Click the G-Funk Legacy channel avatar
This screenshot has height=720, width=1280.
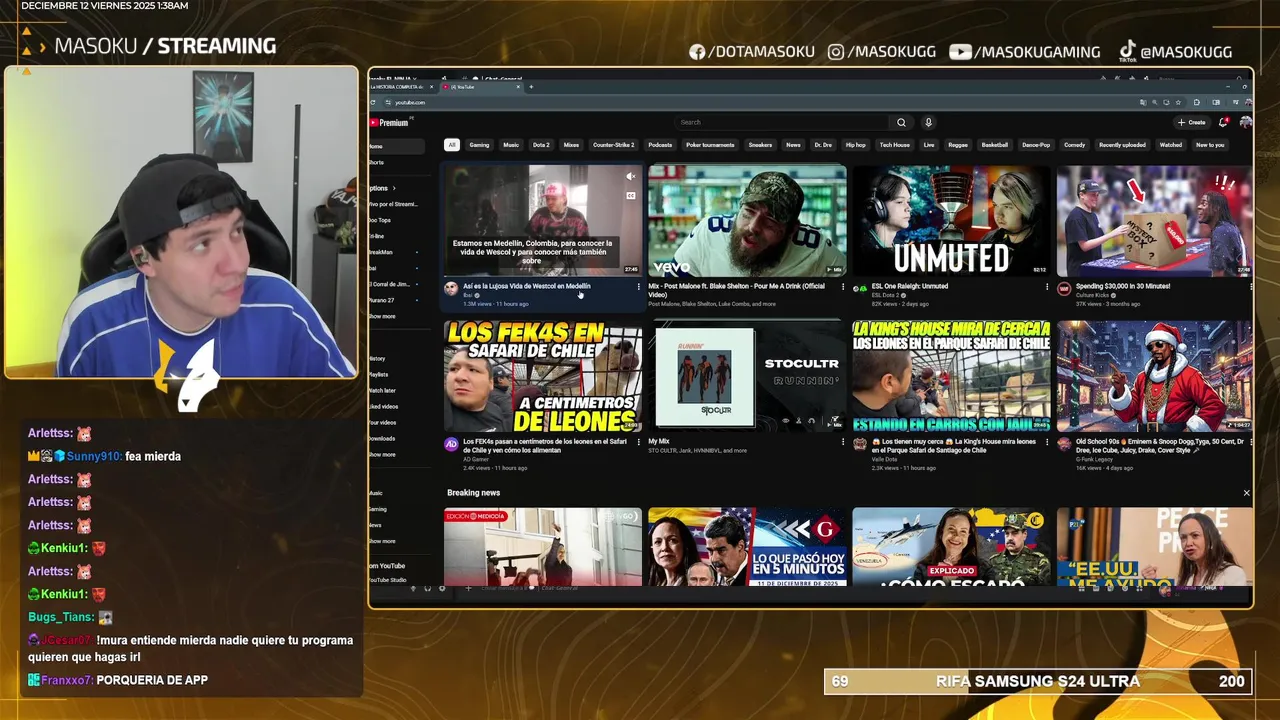click(x=1064, y=444)
